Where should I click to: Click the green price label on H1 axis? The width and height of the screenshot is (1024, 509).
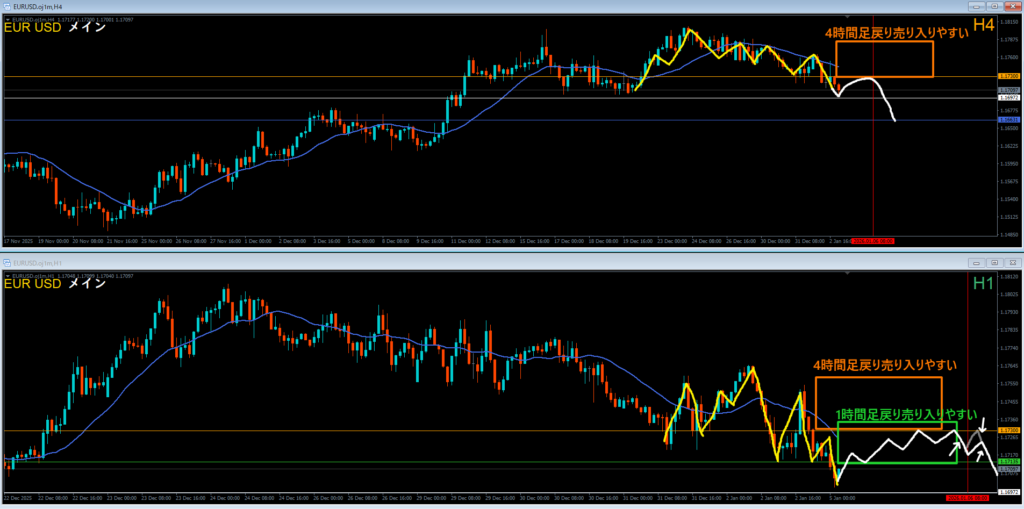click(1008, 462)
